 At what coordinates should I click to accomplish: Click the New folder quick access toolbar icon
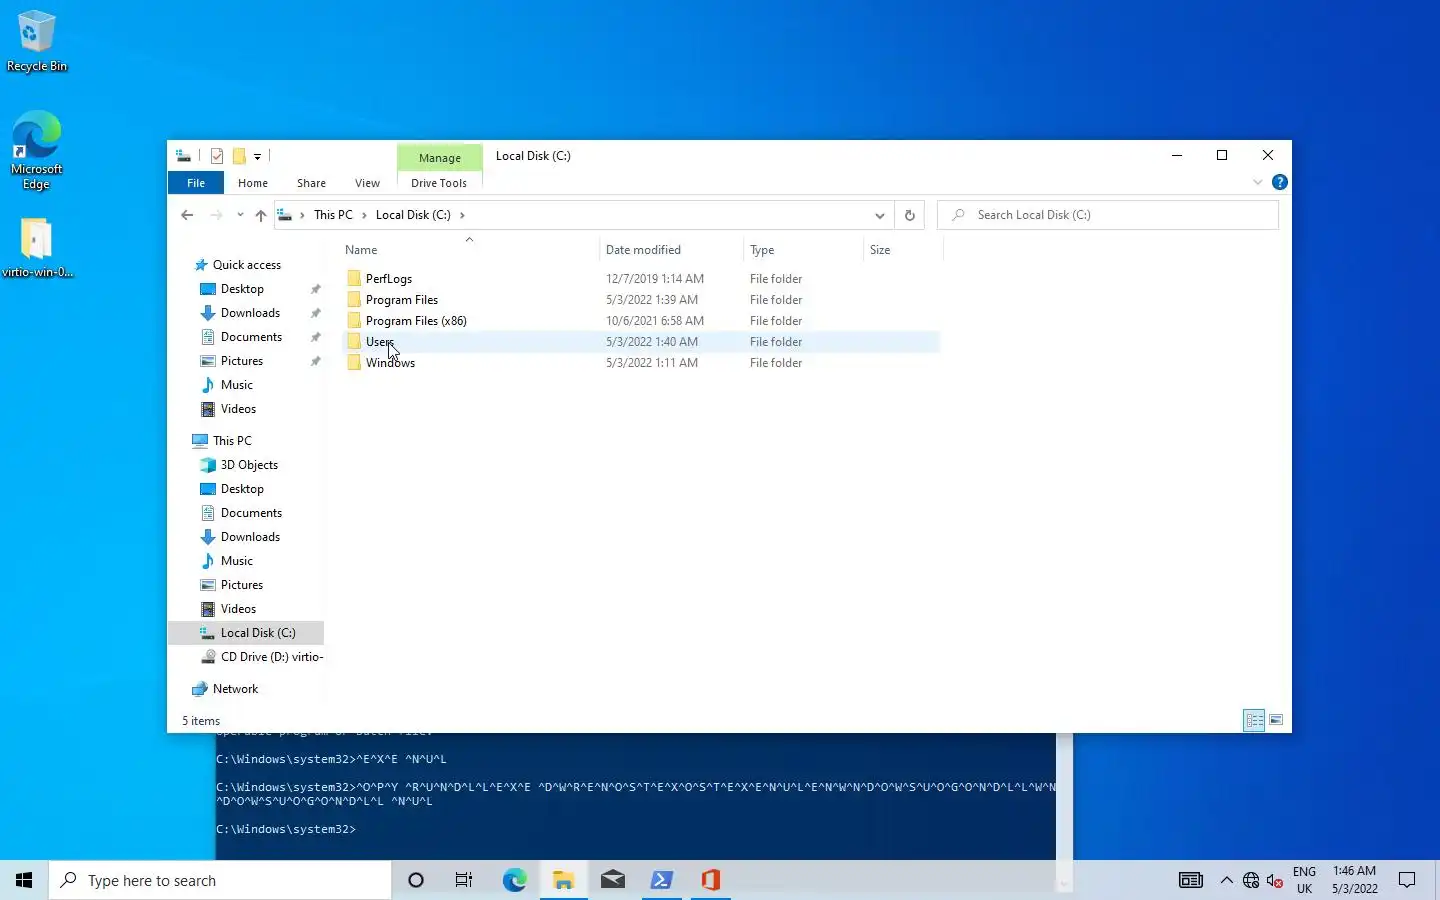(239, 156)
